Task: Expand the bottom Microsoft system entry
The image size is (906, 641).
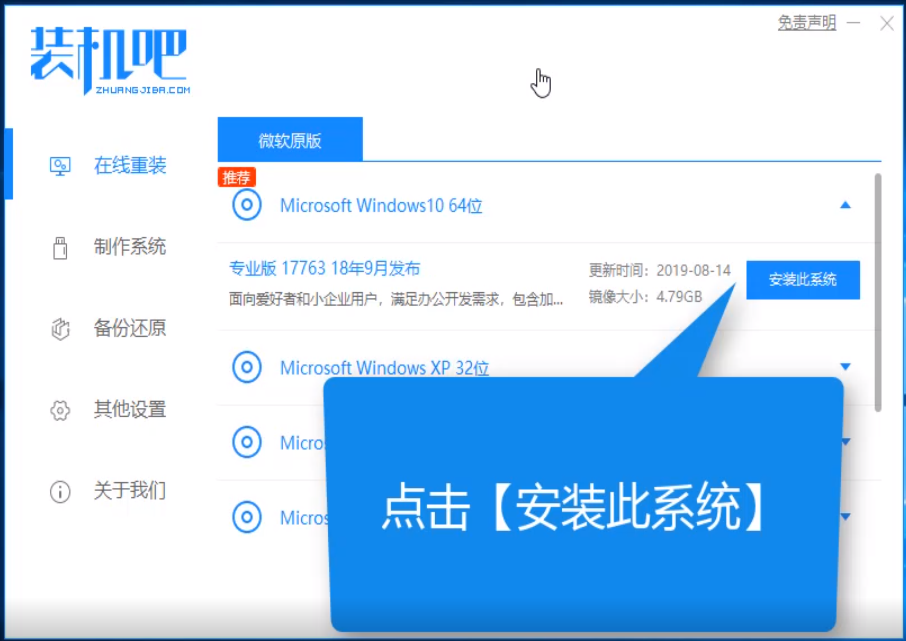Action: [845, 517]
